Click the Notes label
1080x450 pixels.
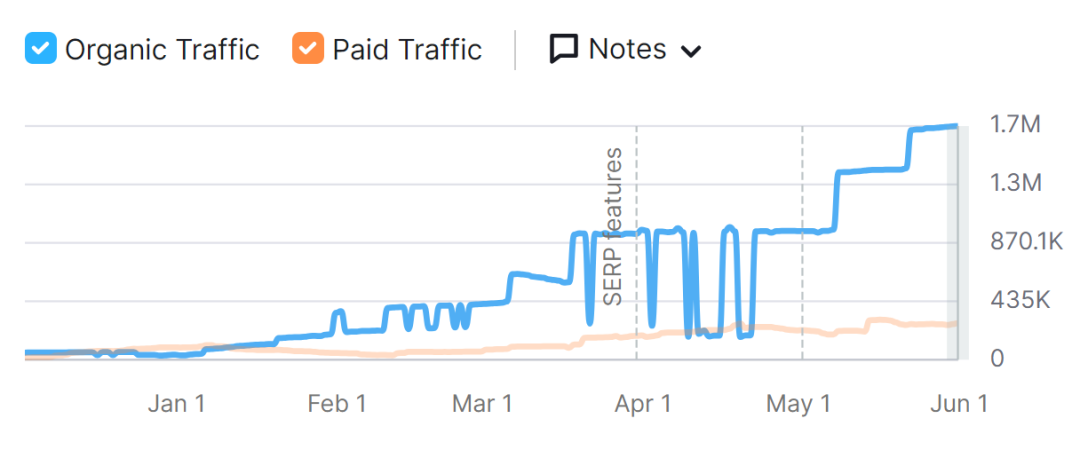(627, 49)
